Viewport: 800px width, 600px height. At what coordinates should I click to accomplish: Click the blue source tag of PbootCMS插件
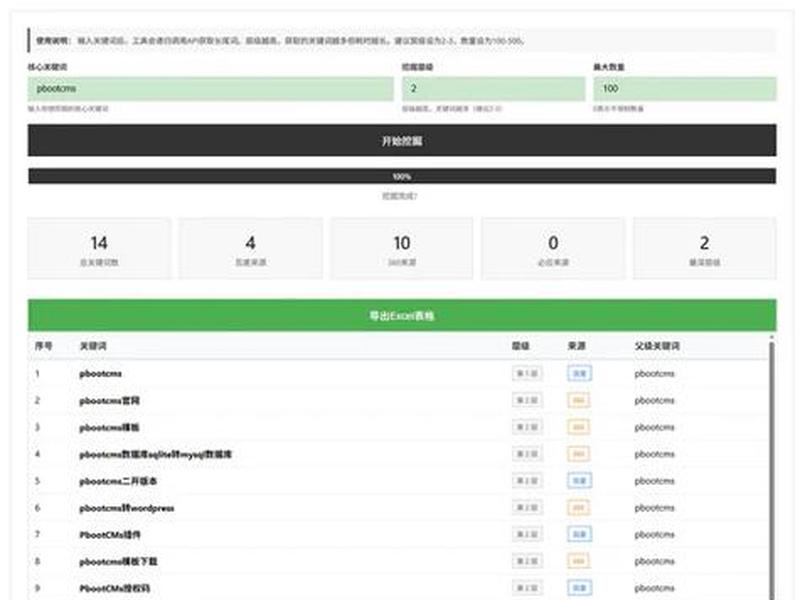(x=579, y=534)
